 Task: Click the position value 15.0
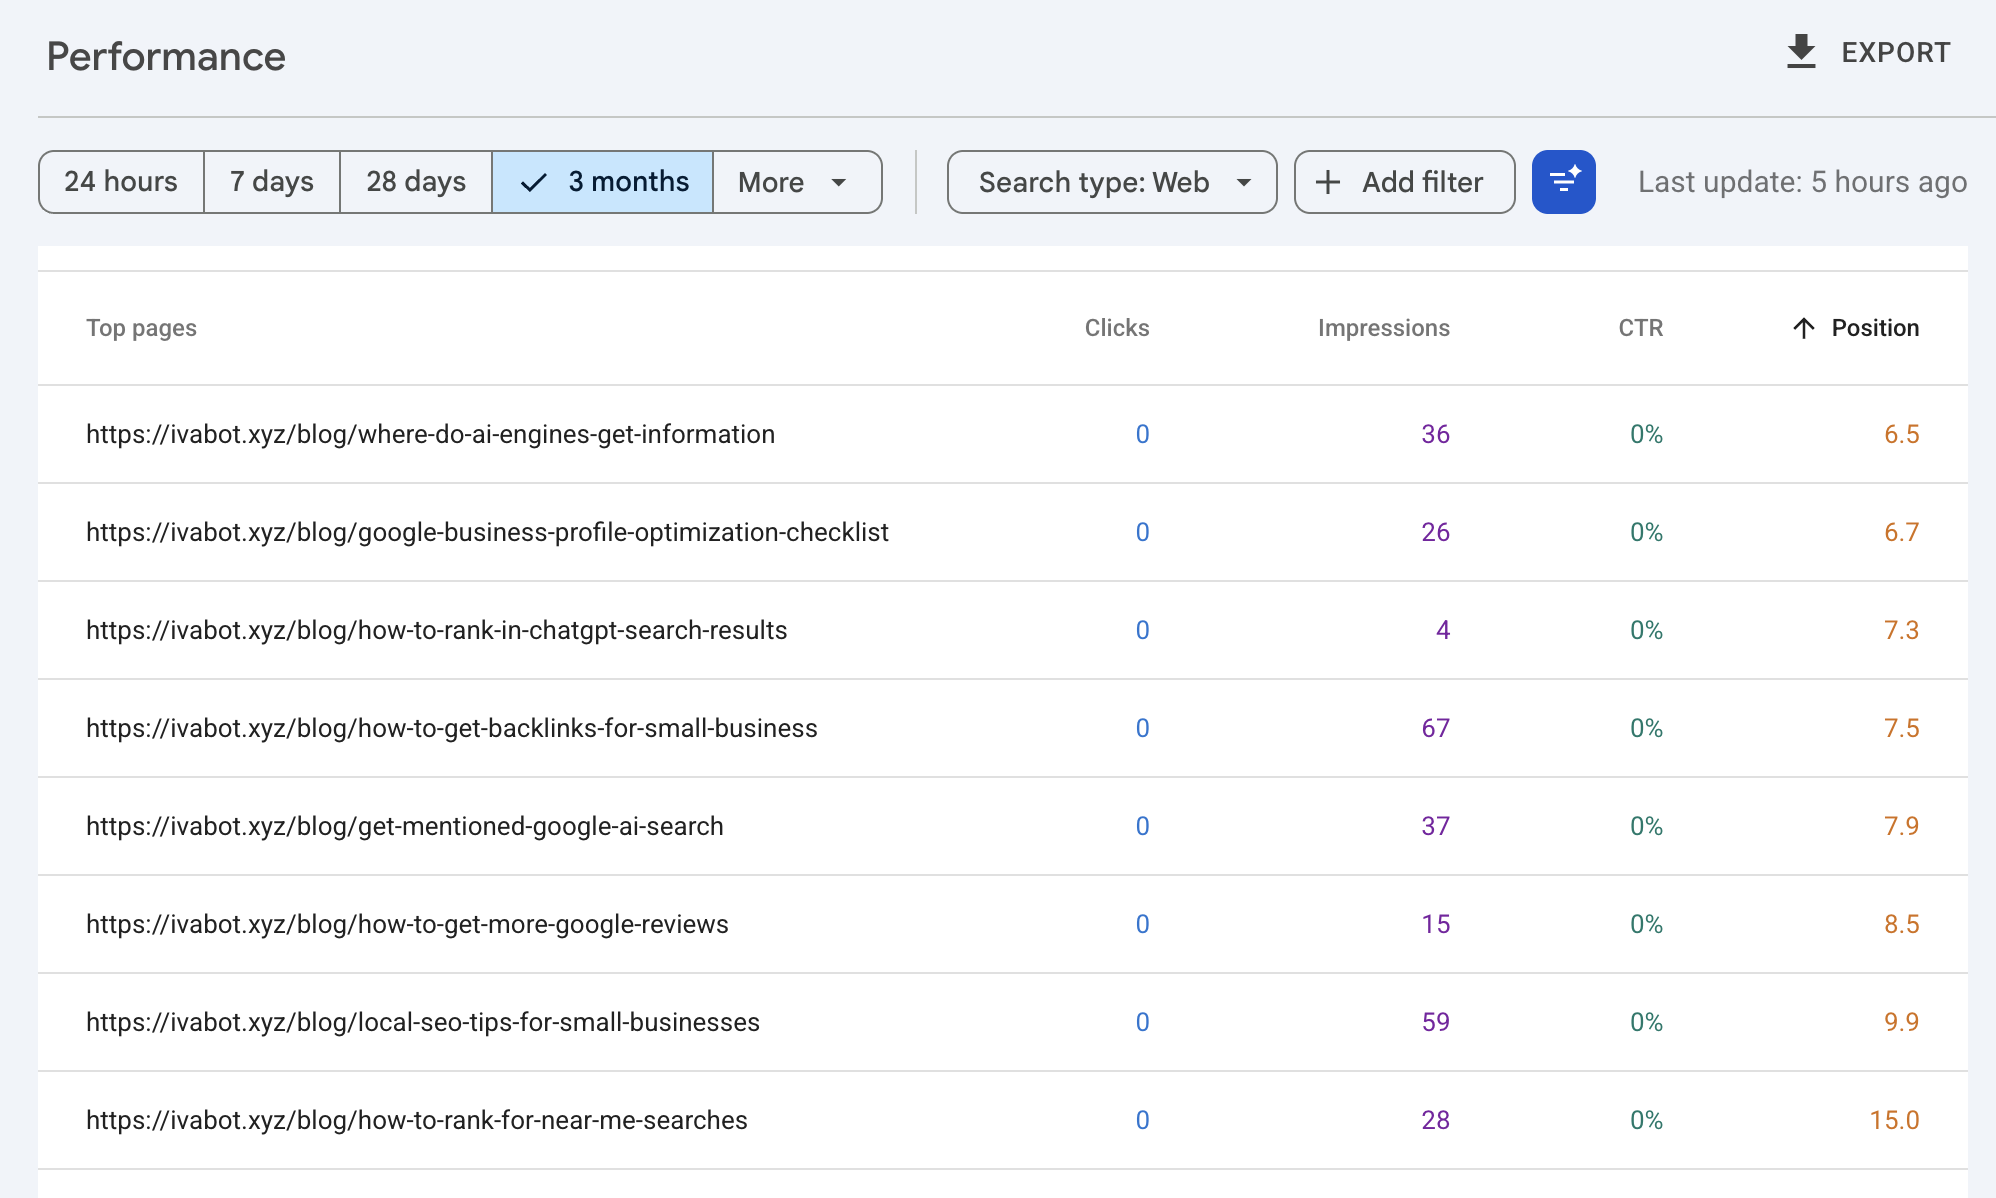1894,1120
